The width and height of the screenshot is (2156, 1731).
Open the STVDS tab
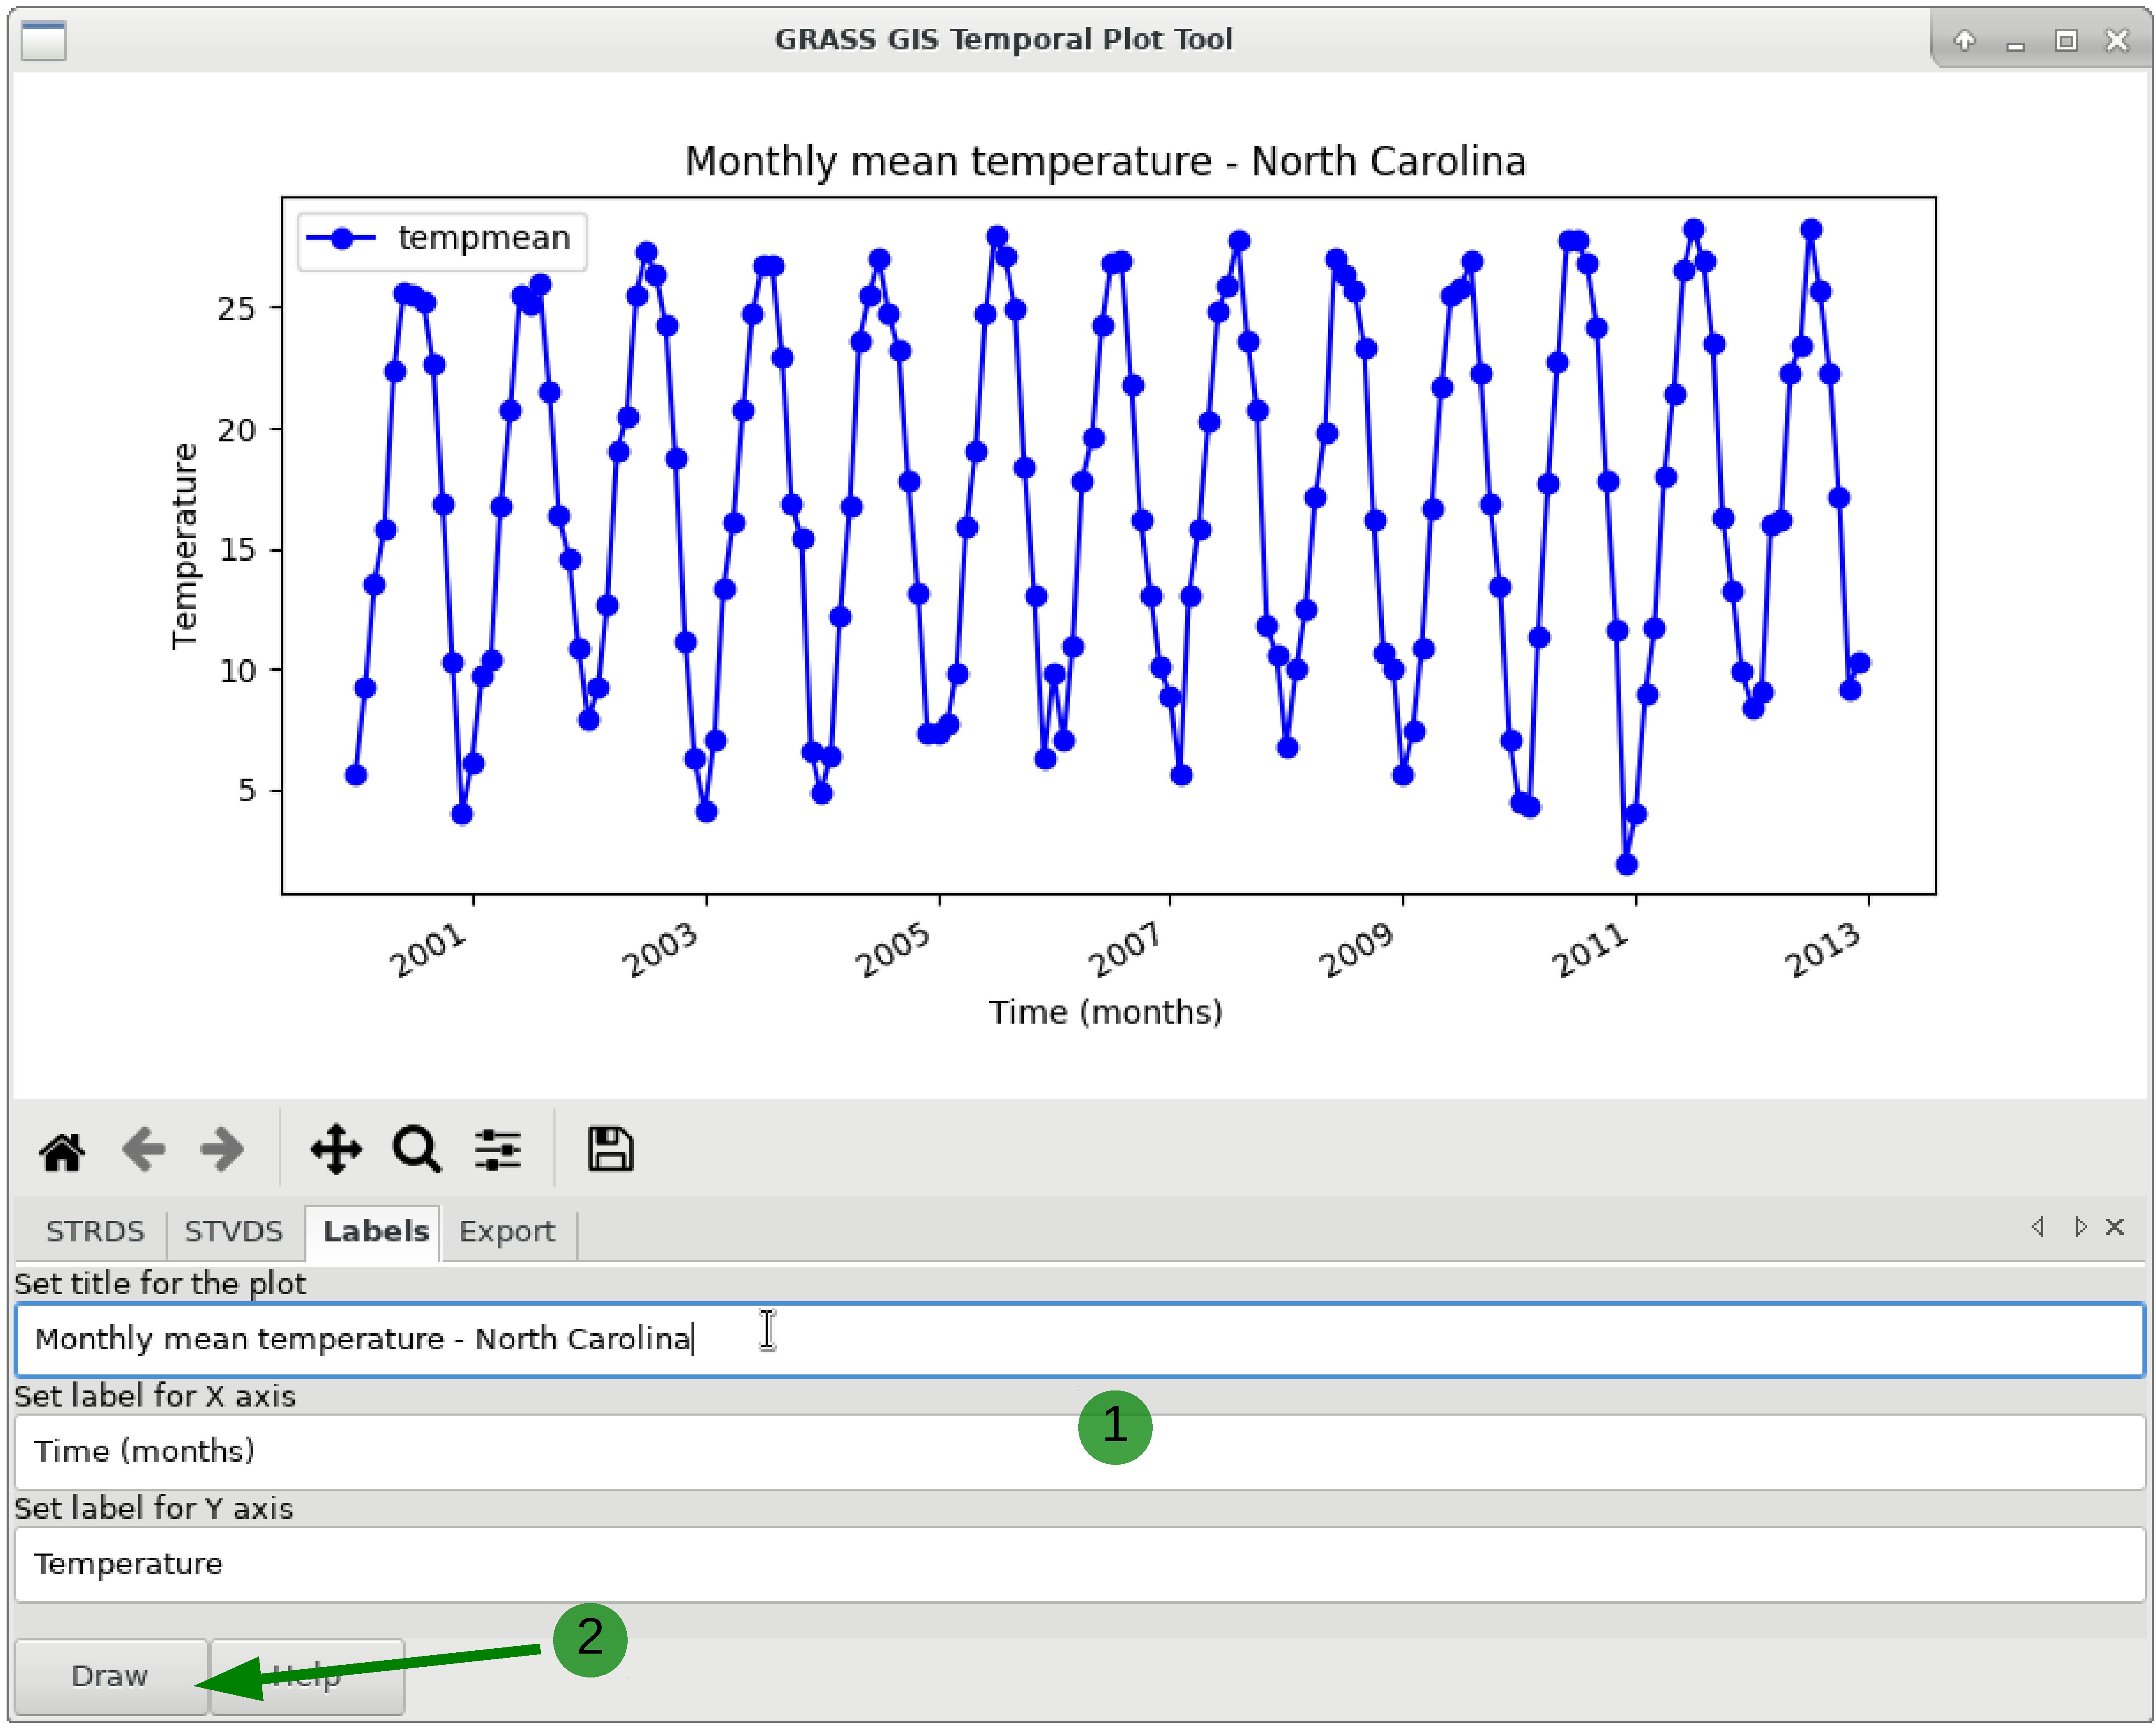233,1231
